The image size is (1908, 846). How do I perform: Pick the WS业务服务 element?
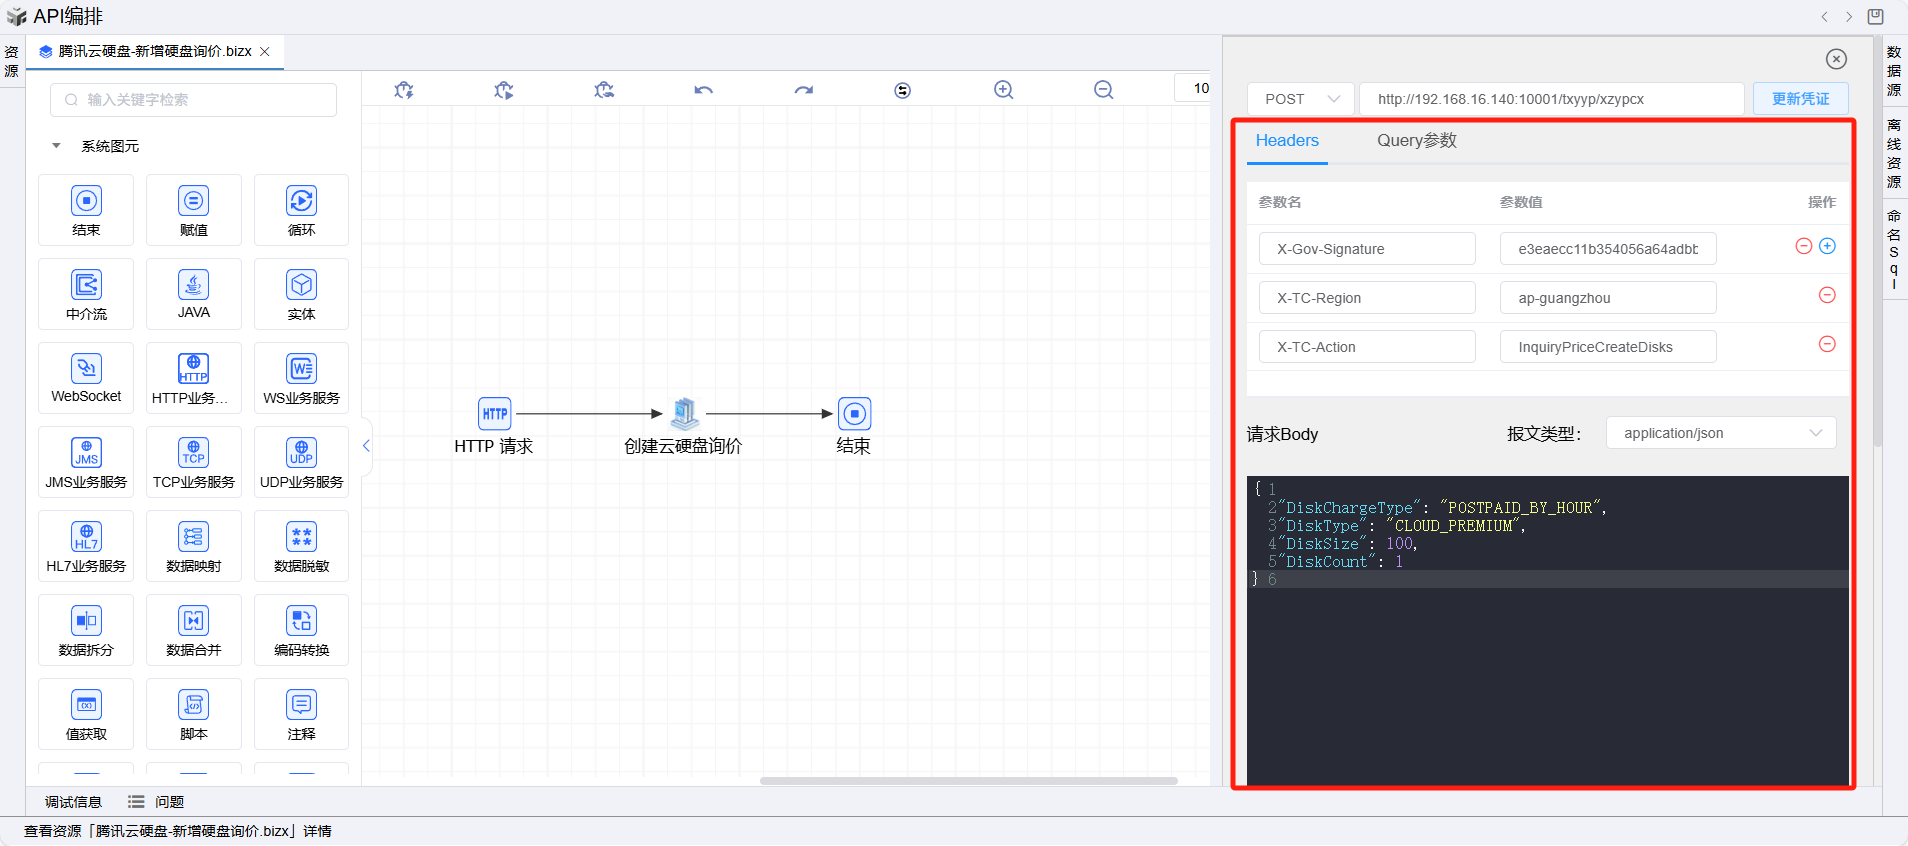pyautogui.click(x=301, y=378)
